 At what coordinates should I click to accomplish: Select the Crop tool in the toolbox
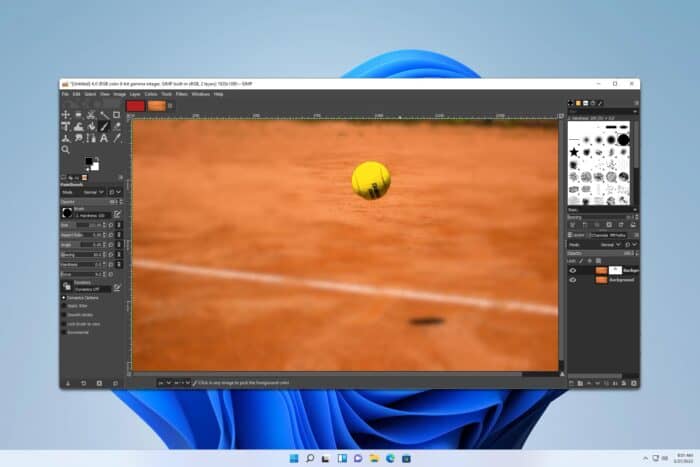pos(117,115)
